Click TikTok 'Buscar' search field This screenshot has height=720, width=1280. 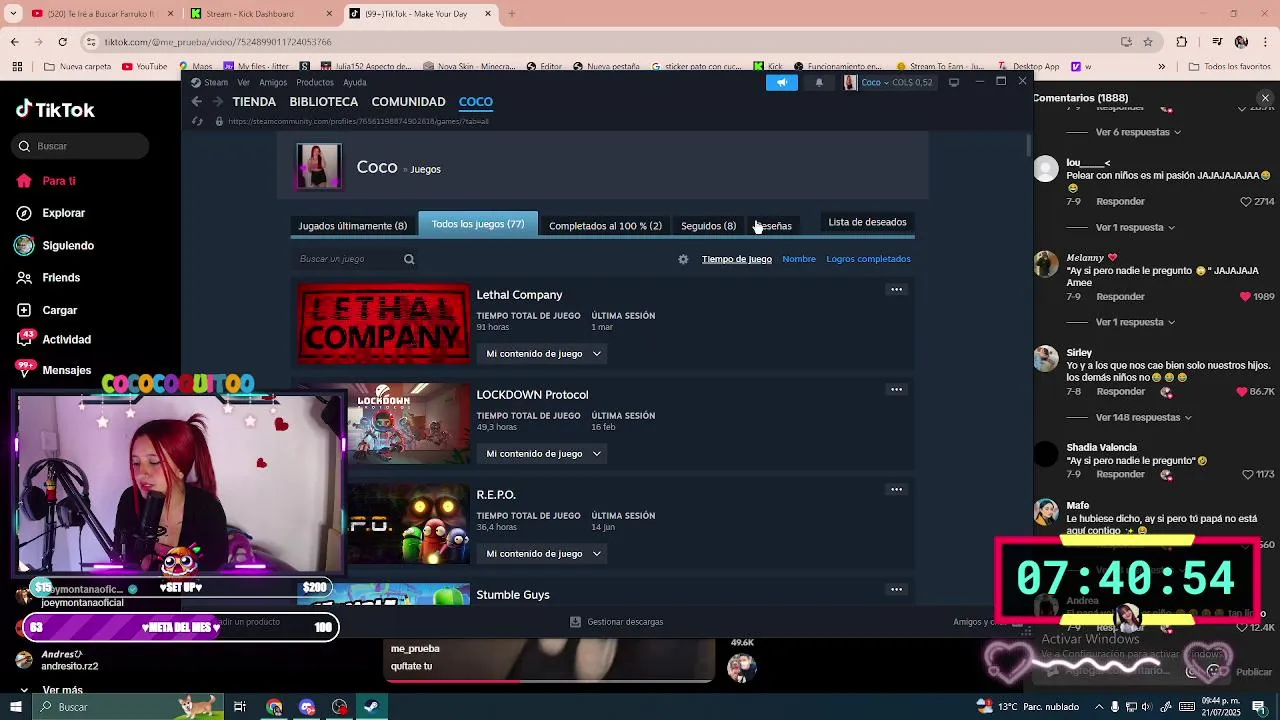click(x=82, y=146)
